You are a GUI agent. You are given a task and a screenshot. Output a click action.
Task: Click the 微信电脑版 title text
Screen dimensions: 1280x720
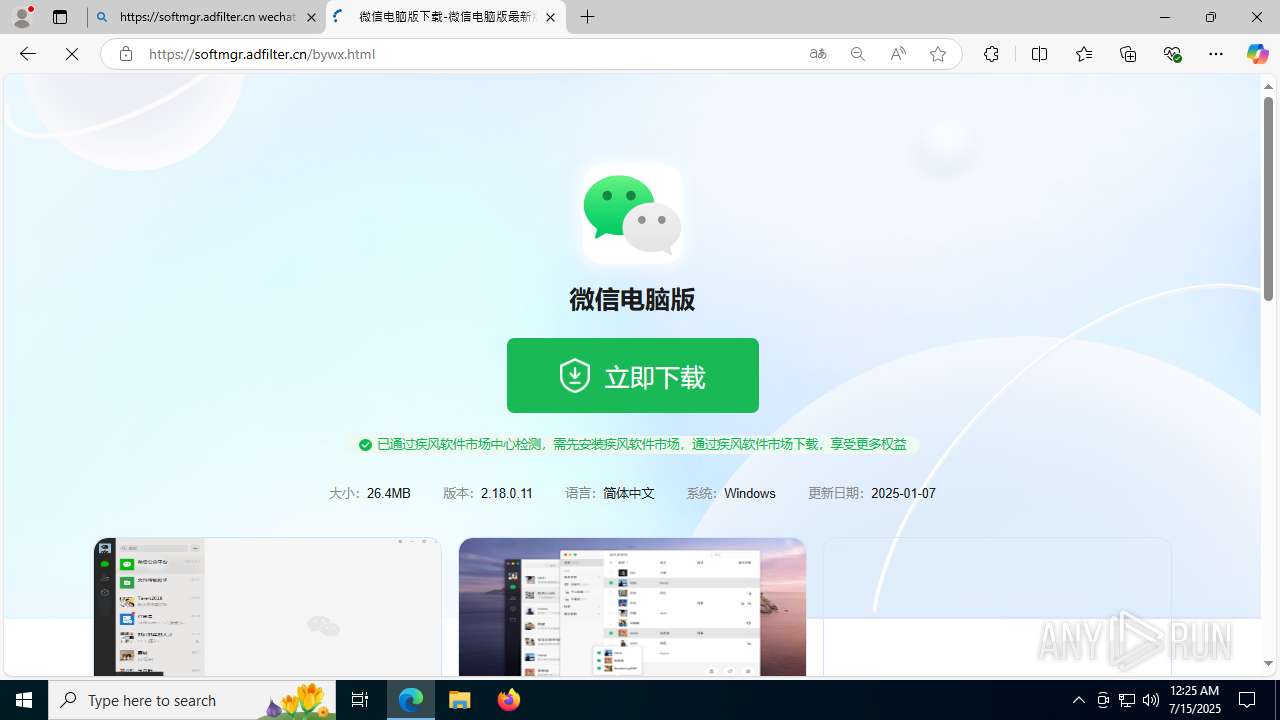[632, 299]
